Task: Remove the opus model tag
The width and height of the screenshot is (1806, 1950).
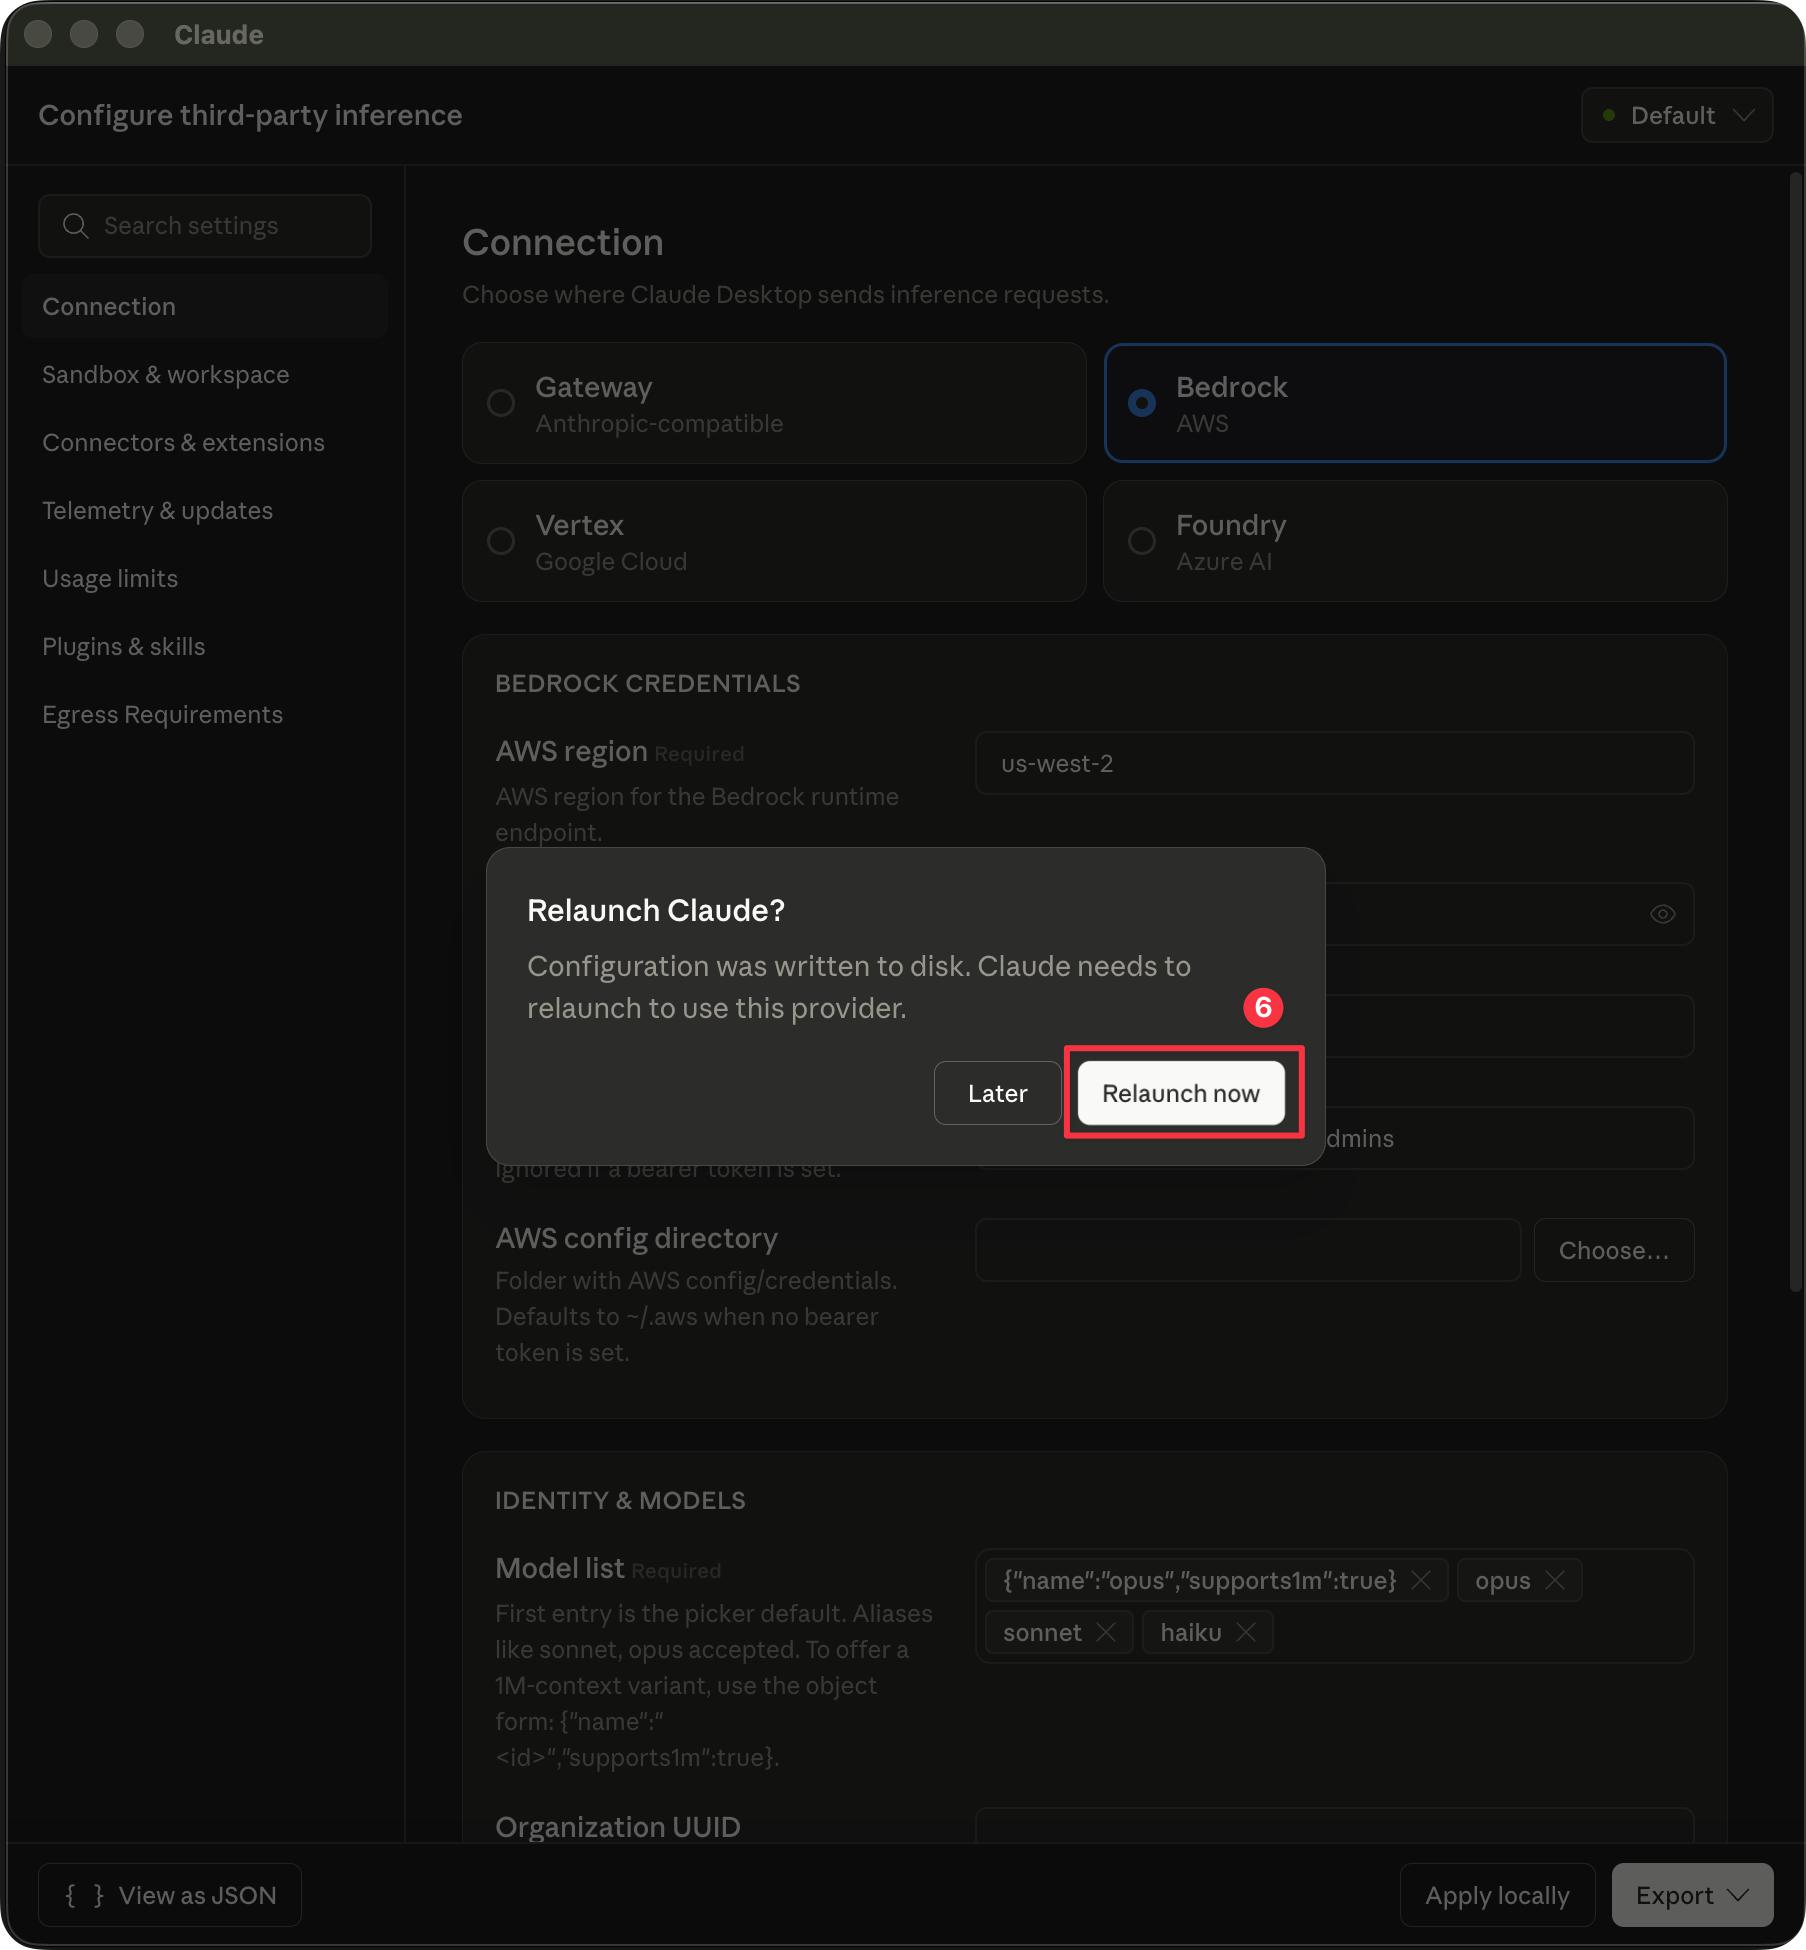Action: click(1555, 1580)
